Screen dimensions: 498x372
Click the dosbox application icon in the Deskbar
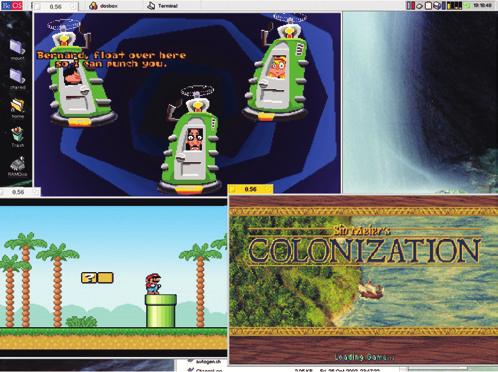tap(94, 6)
